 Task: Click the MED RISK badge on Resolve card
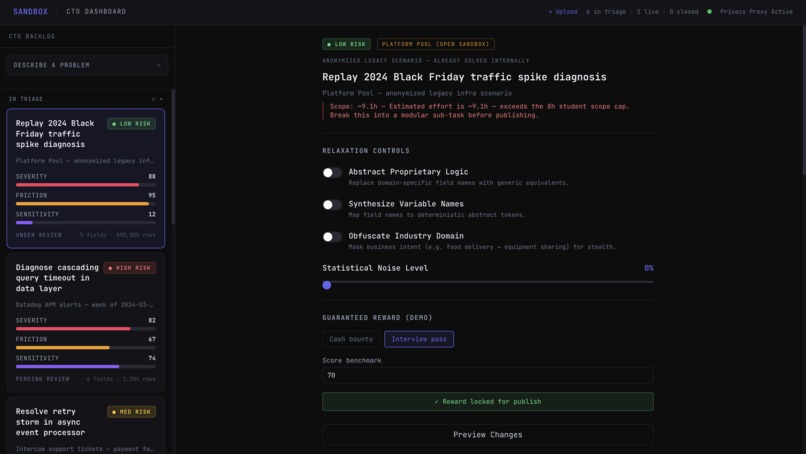(x=132, y=412)
